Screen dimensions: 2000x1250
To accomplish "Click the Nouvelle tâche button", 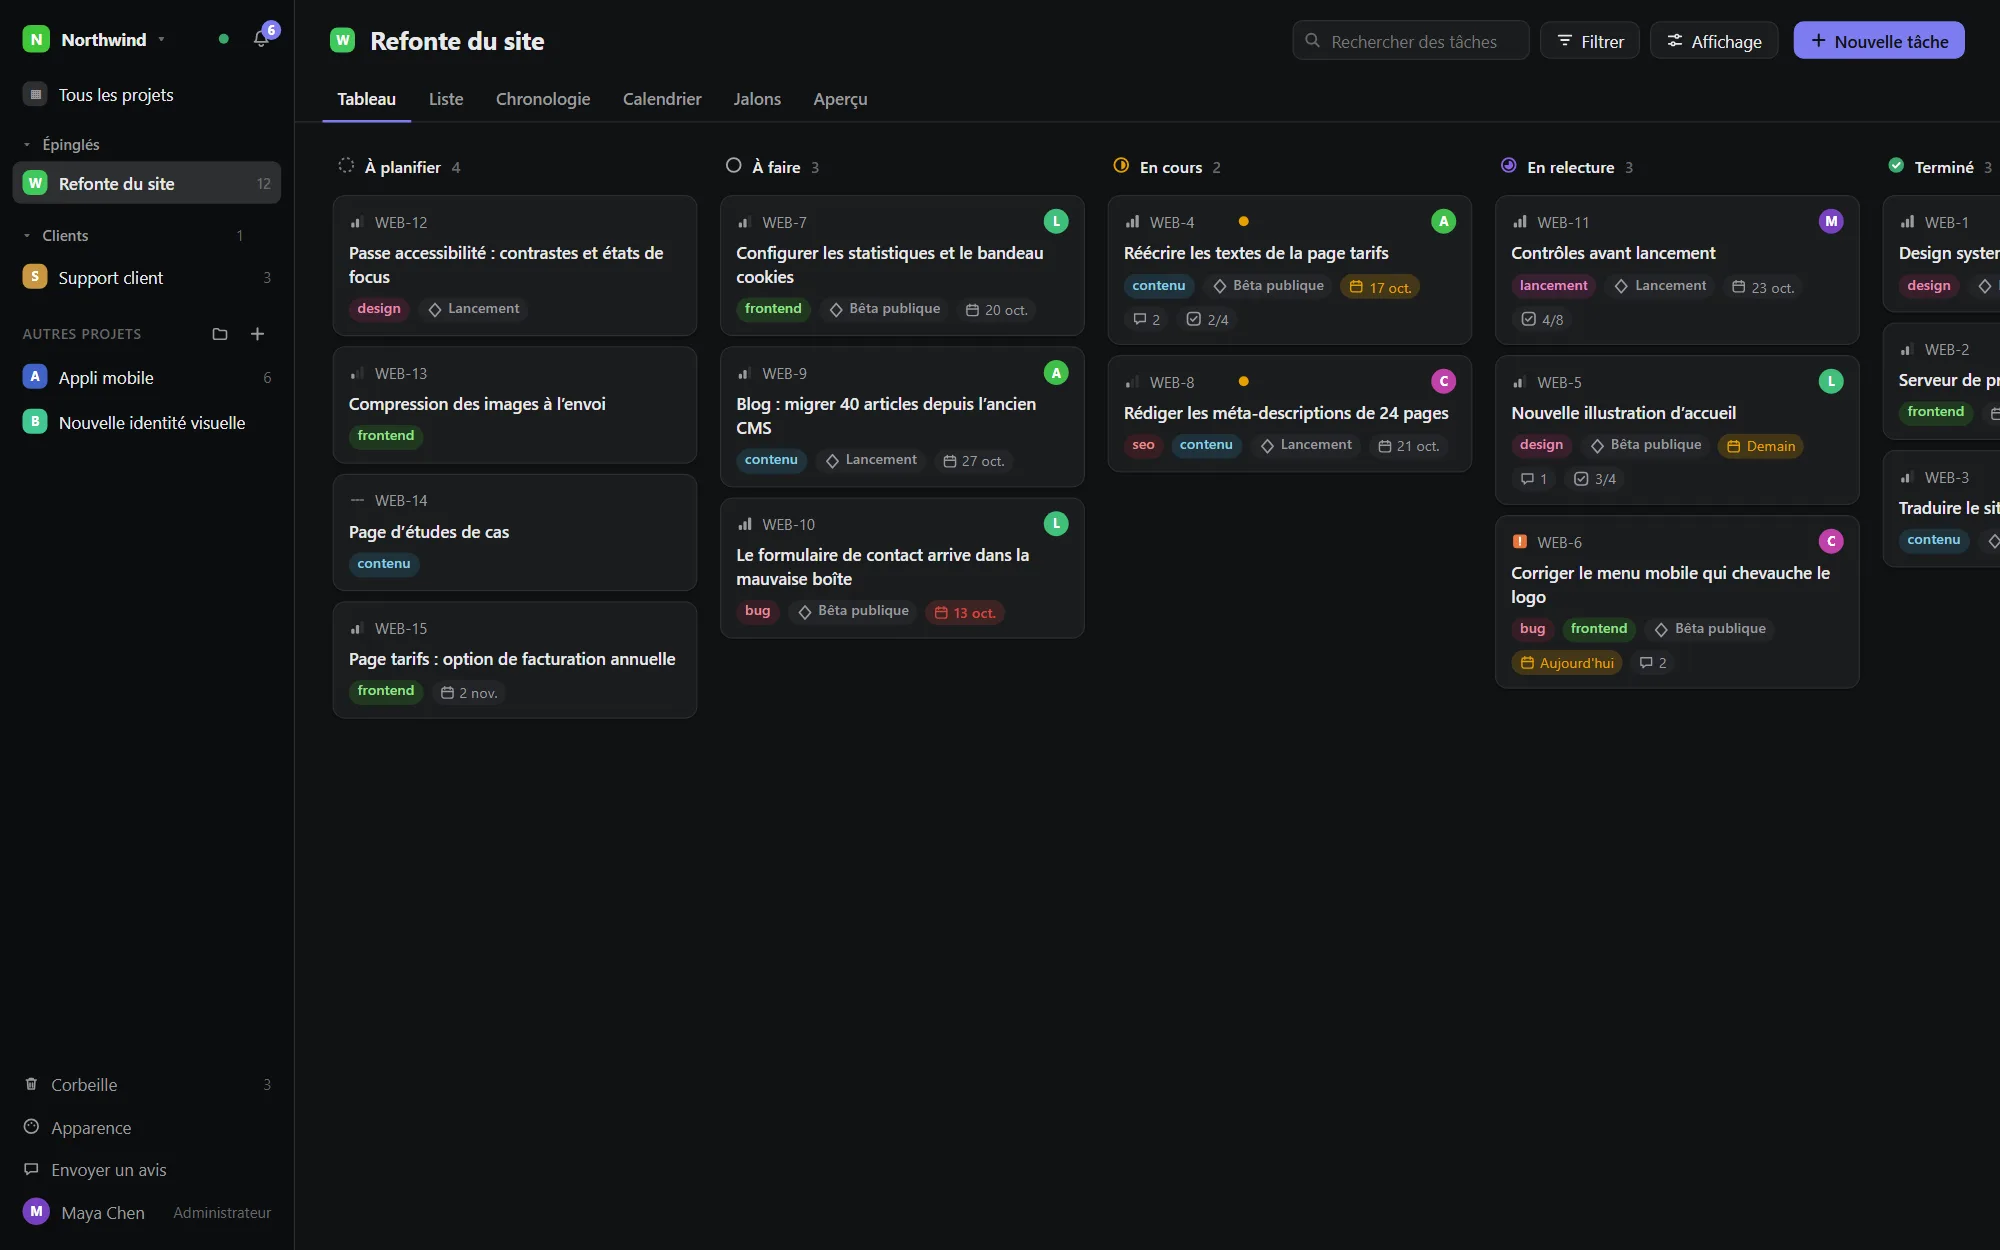I will (1879, 41).
